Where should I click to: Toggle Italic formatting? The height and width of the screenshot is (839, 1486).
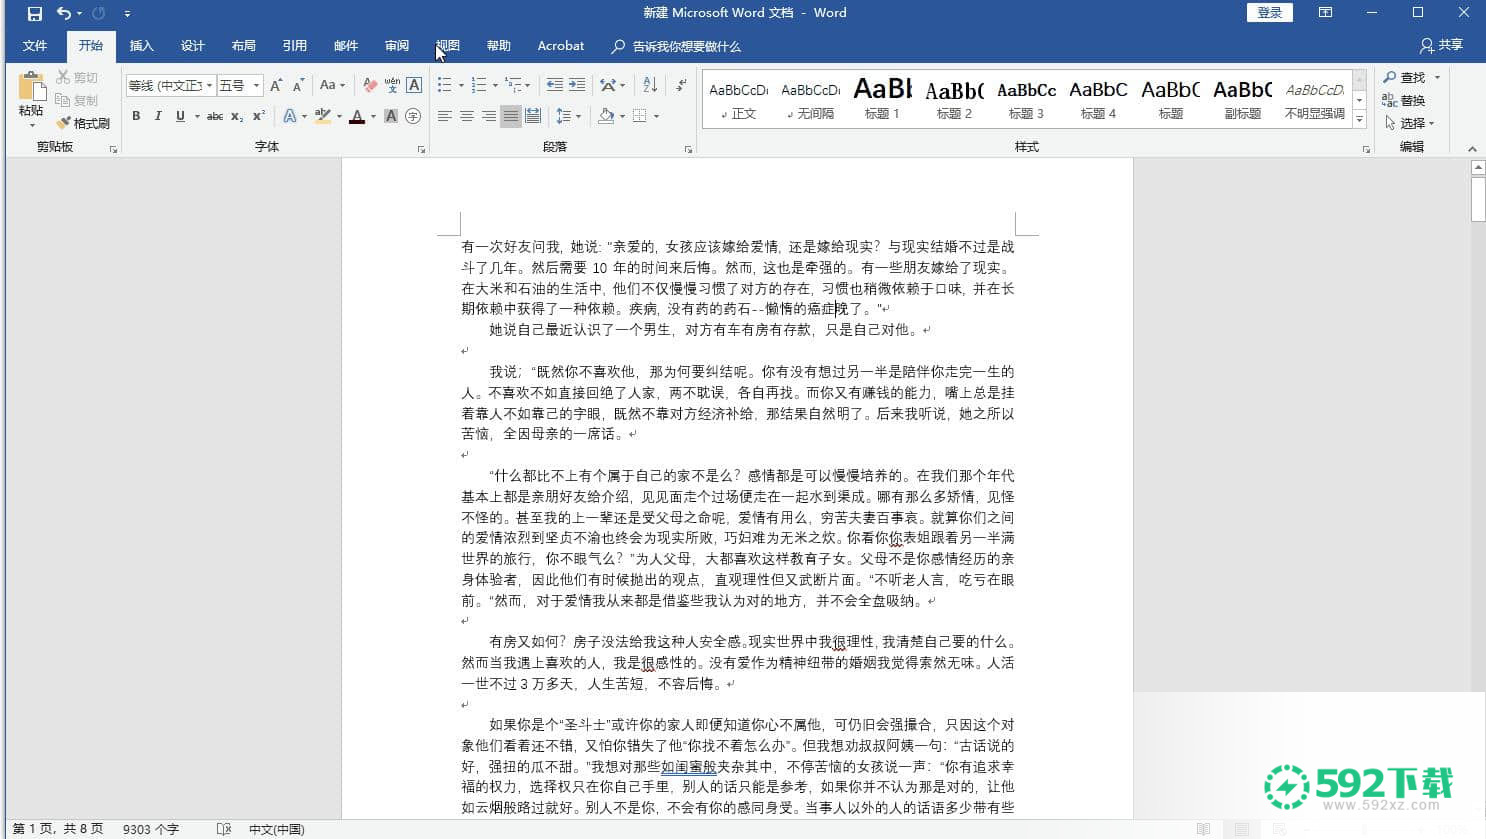158,116
